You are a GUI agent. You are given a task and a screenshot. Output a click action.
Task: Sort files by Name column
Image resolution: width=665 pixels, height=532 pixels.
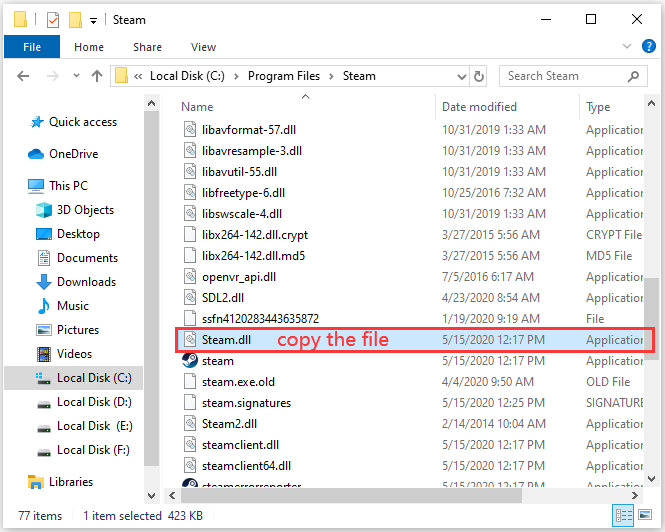tap(197, 107)
